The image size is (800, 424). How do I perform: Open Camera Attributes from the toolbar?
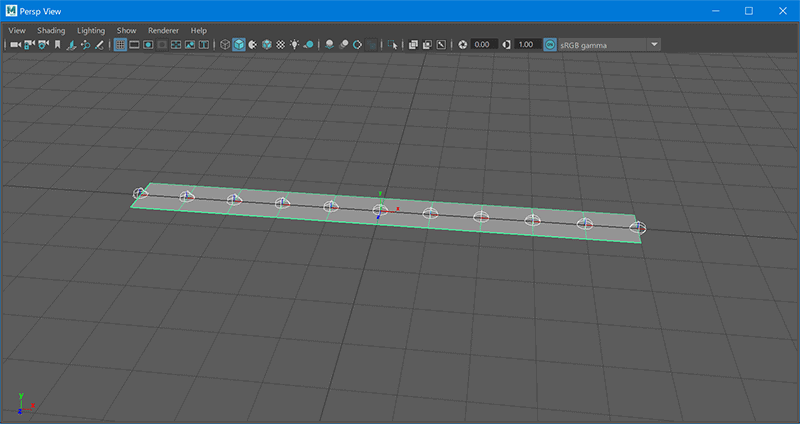(44, 45)
